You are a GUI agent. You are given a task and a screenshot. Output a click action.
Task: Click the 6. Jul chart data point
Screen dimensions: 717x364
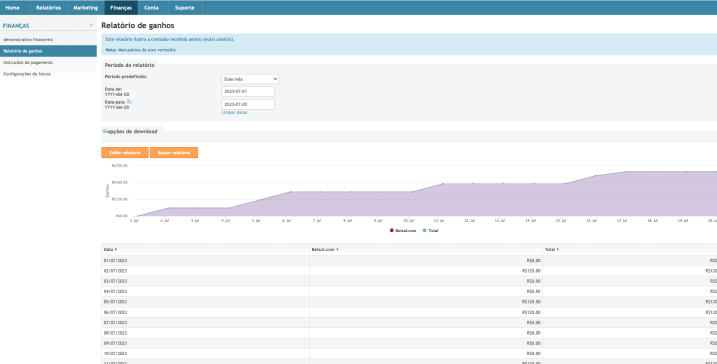[x=290, y=192]
